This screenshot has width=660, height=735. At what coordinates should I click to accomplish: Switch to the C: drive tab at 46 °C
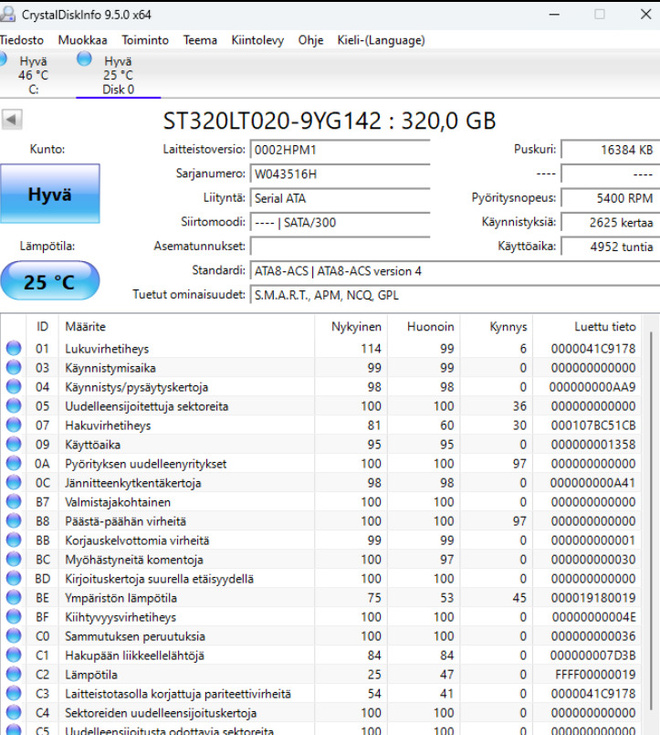tap(28, 75)
